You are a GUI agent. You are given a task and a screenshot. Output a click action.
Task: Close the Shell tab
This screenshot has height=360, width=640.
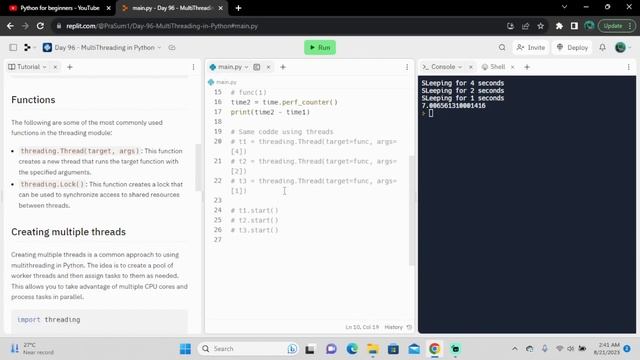pos(513,67)
